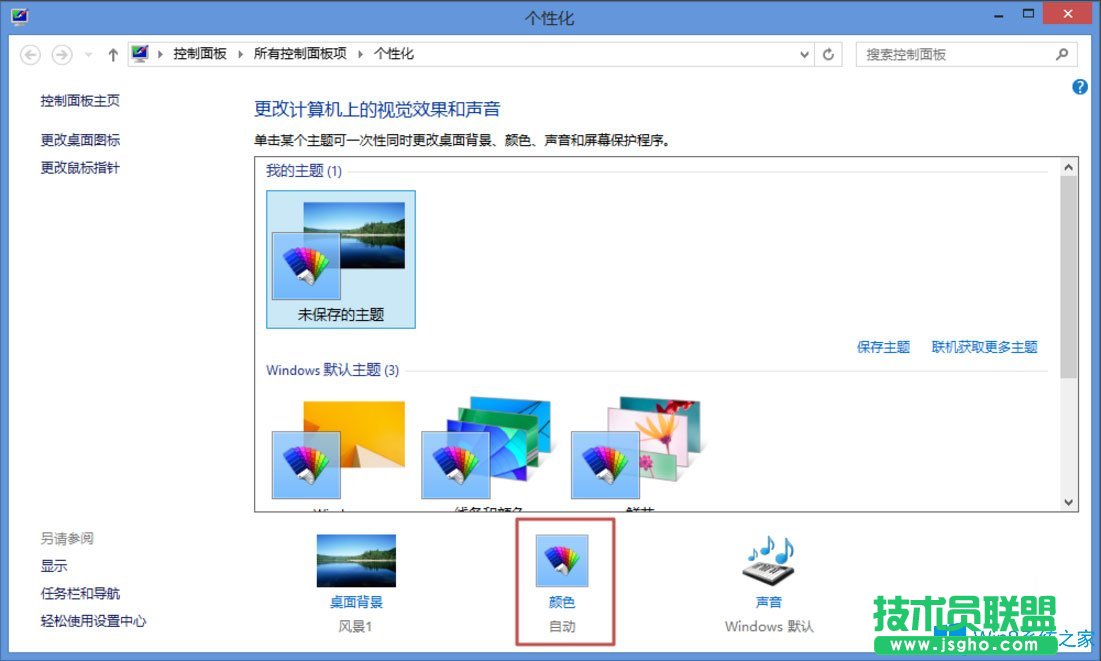Open 颜色 via the rainbow color palette swatch
The height and width of the screenshot is (661, 1101).
pos(564,560)
